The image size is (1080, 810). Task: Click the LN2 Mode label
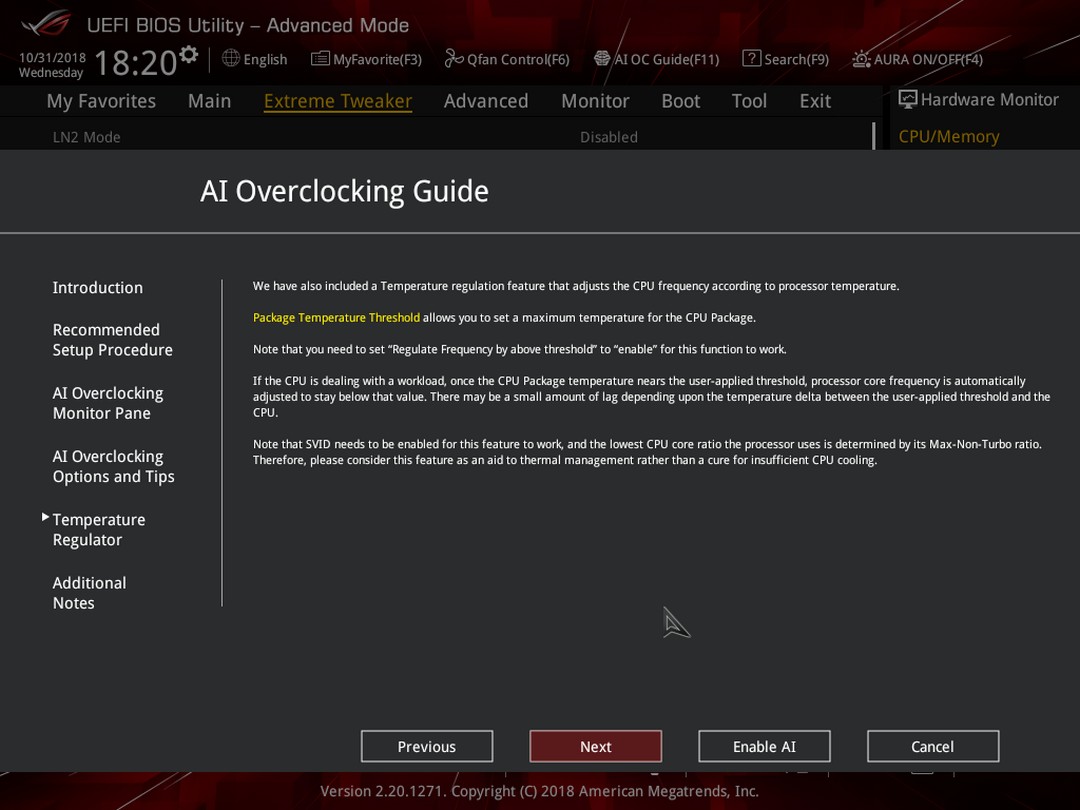coord(87,137)
